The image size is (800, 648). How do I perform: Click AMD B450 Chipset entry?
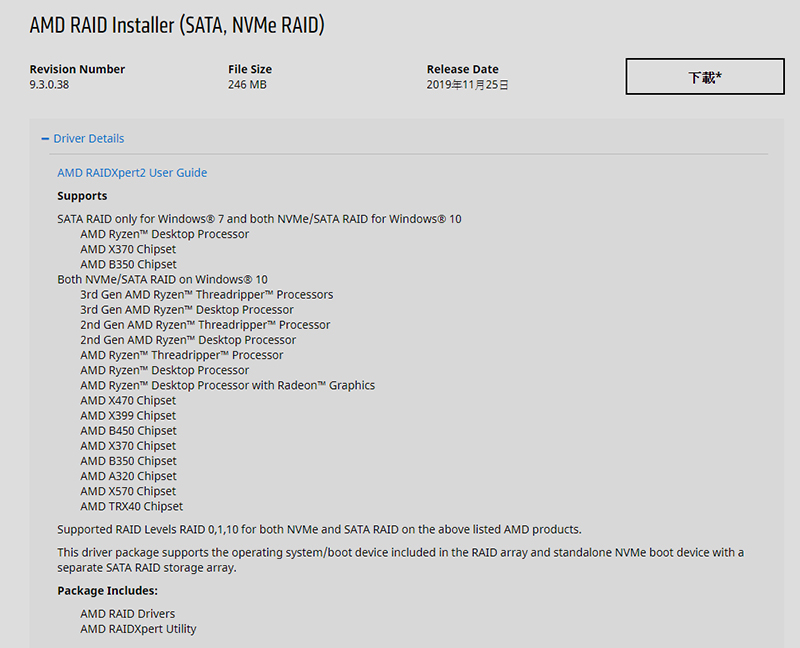(129, 431)
